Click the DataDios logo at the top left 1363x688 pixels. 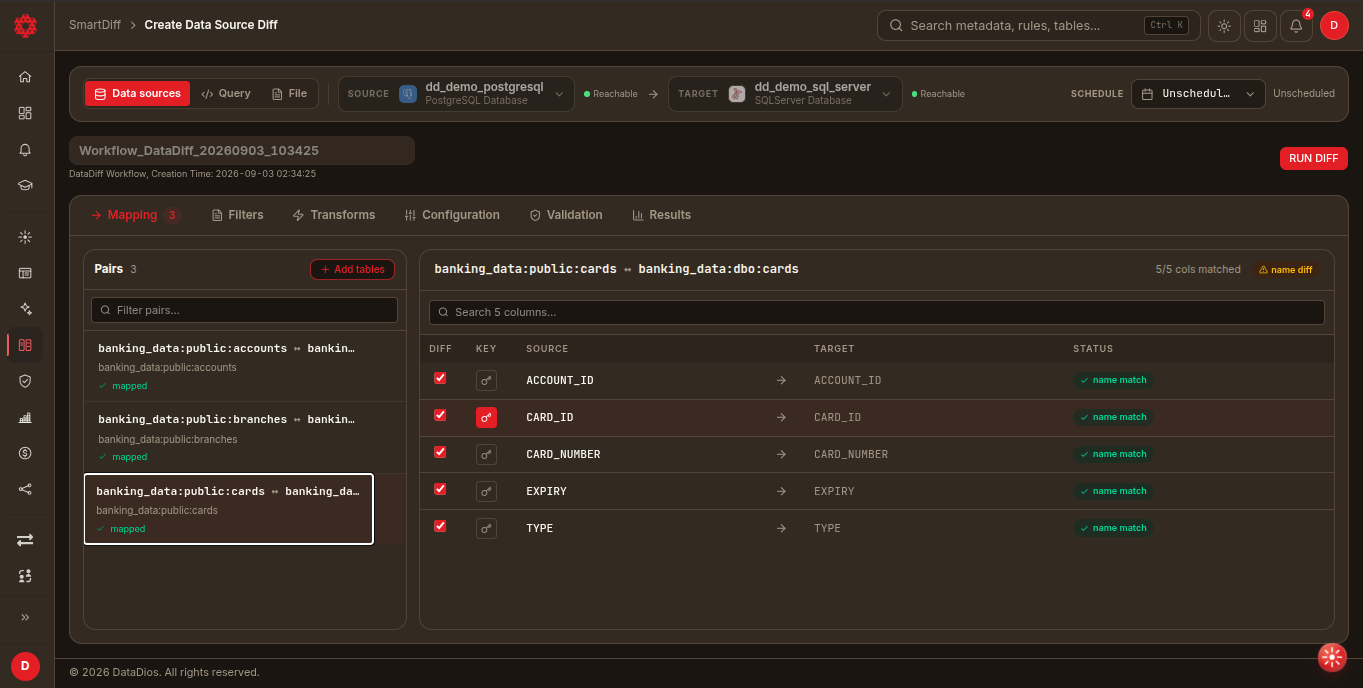25,25
